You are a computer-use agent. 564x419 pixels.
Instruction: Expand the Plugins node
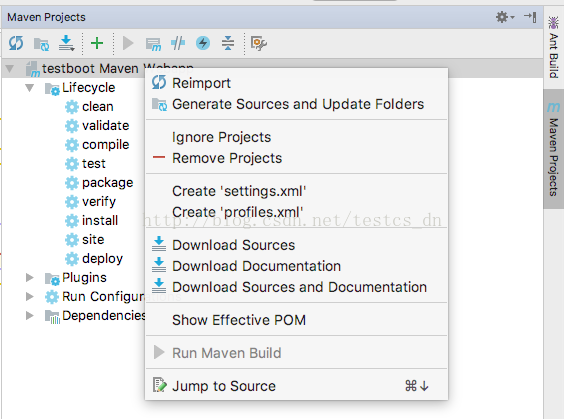(x=30, y=277)
